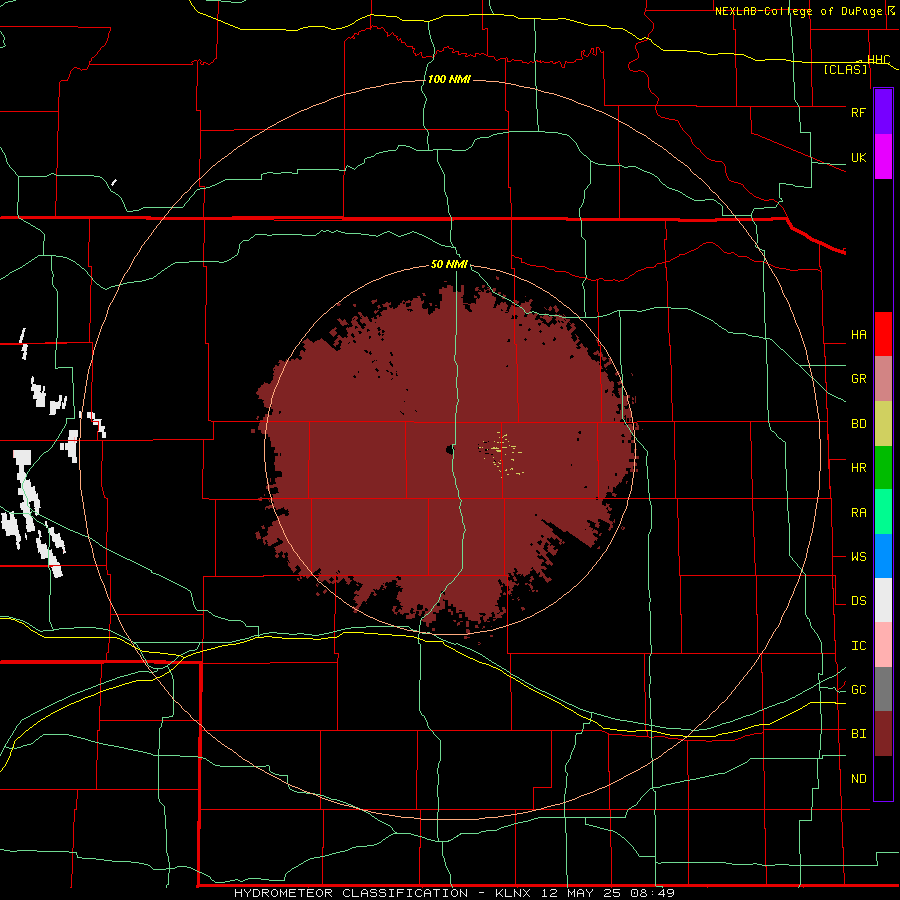Click the DS legend label
The image size is (900, 900).
[x=858, y=601]
